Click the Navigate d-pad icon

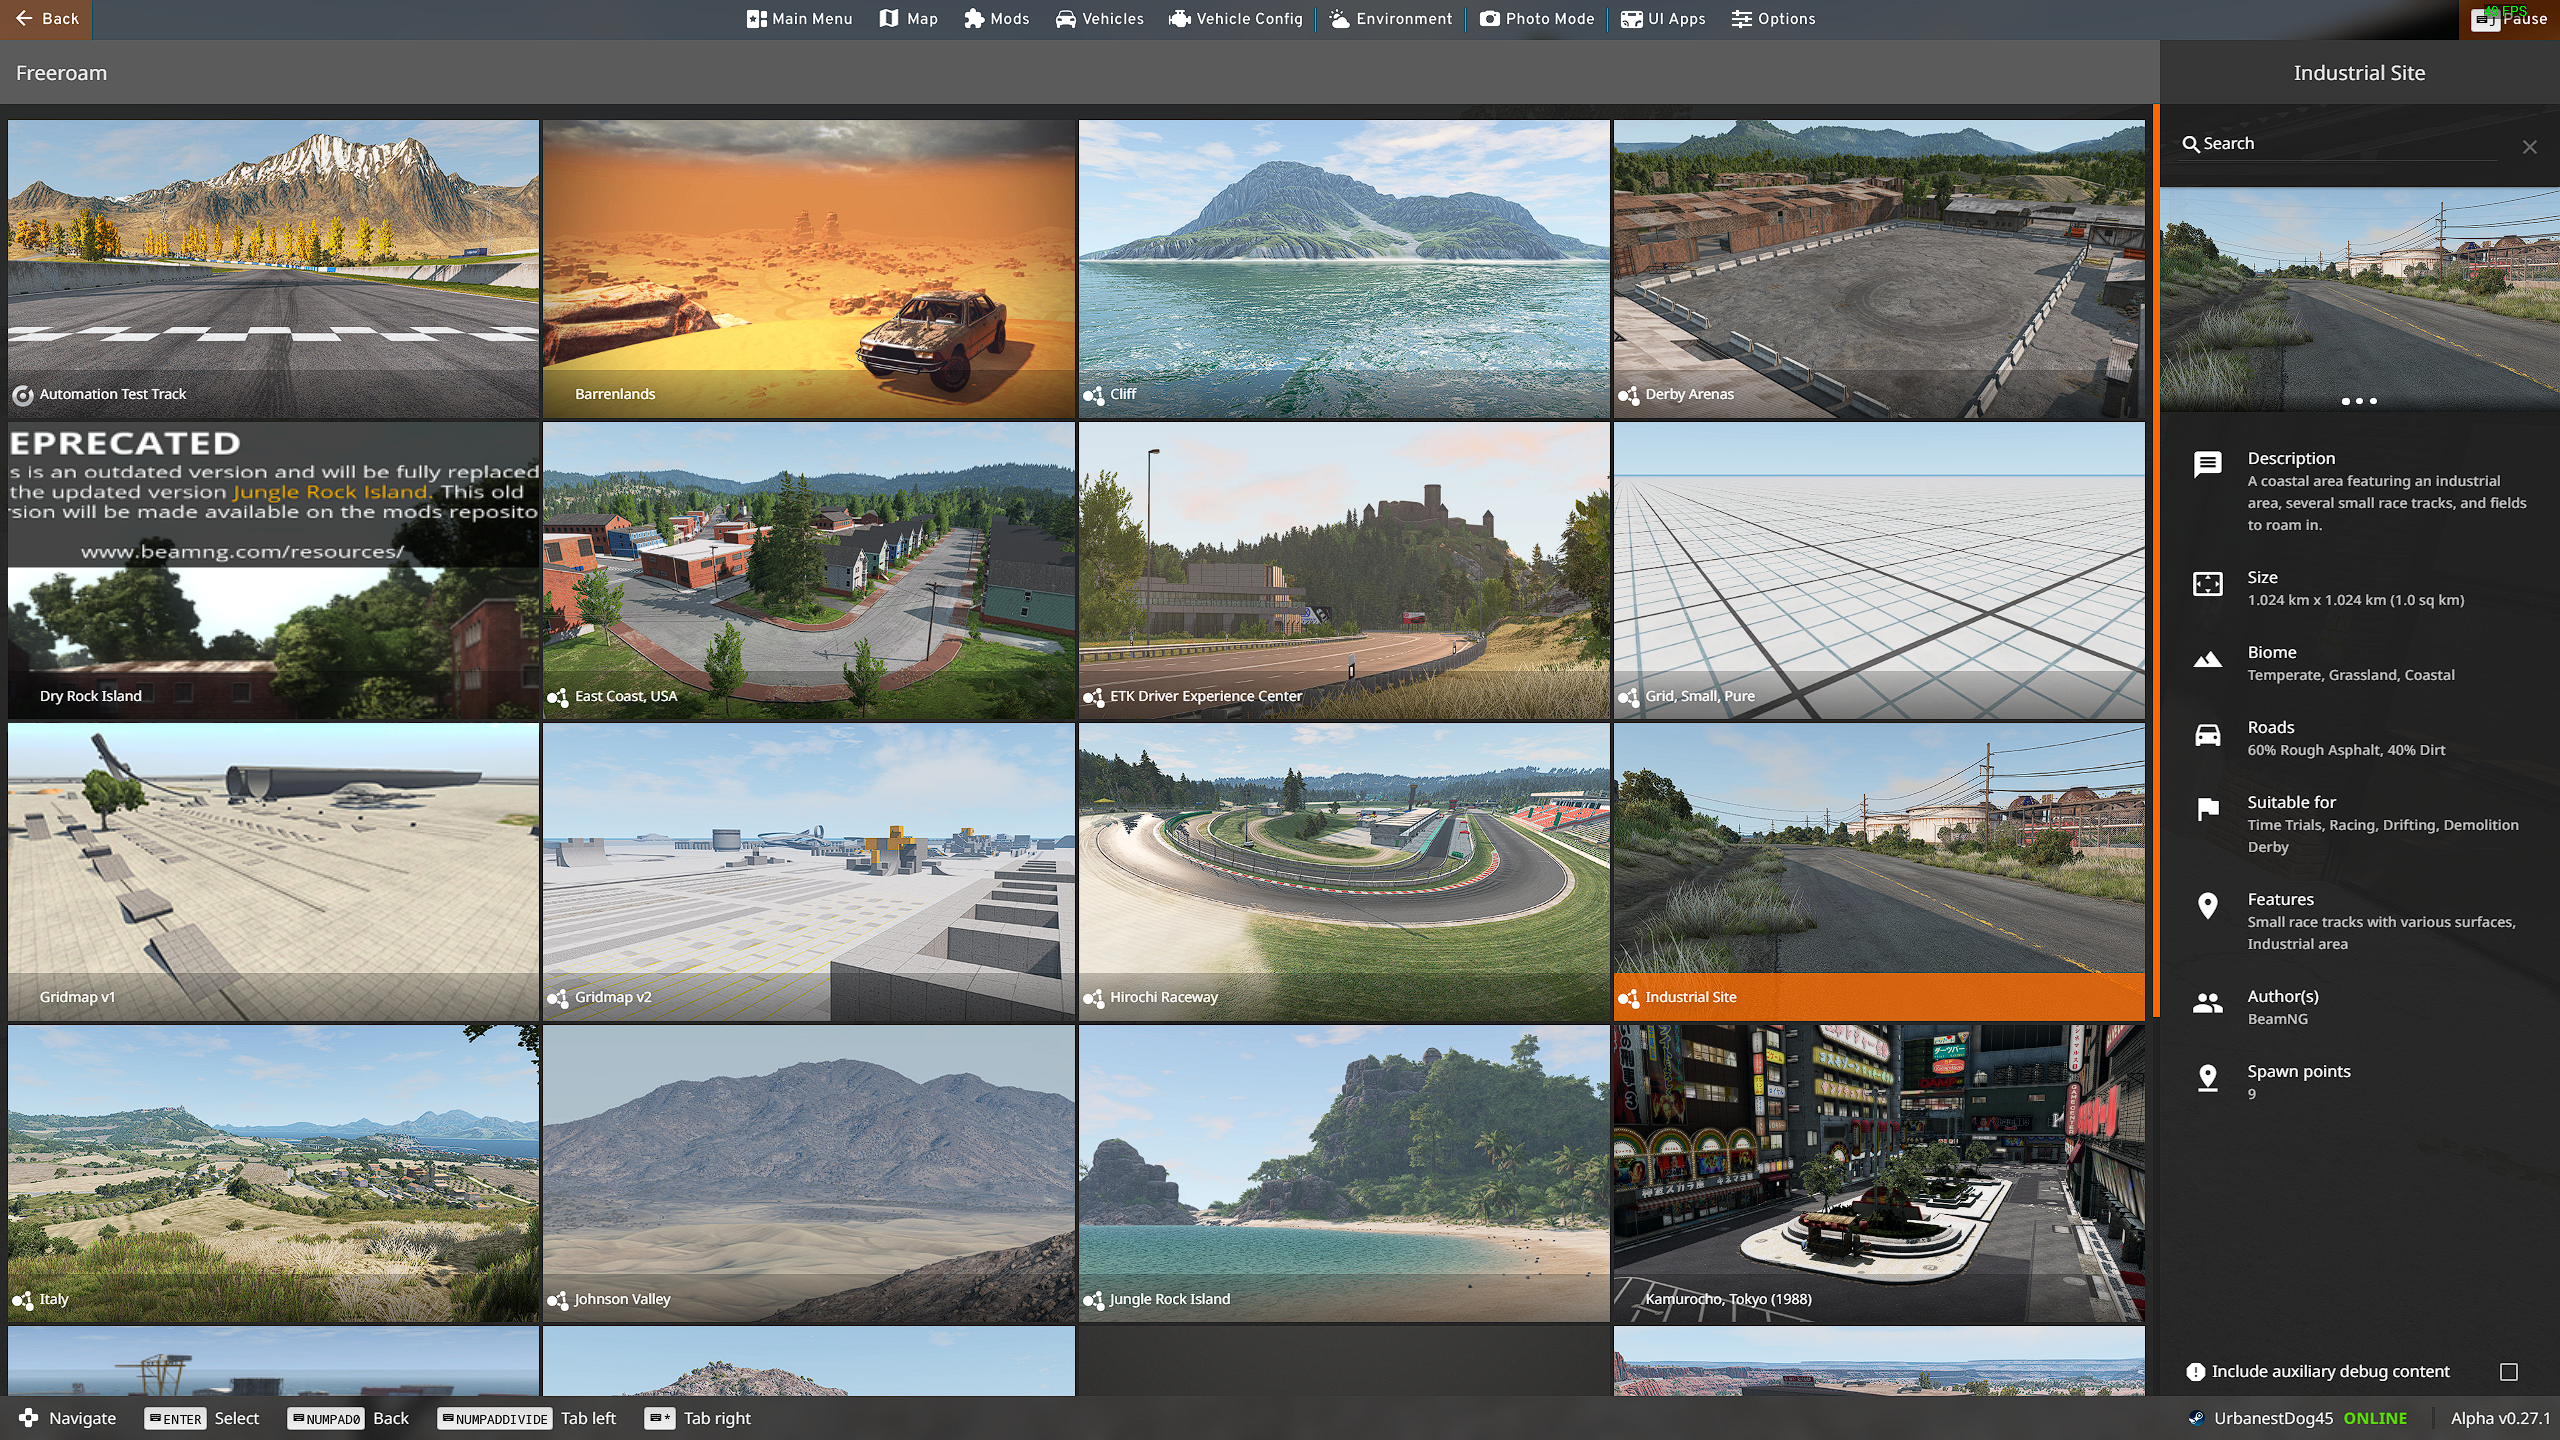[x=28, y=1418]
